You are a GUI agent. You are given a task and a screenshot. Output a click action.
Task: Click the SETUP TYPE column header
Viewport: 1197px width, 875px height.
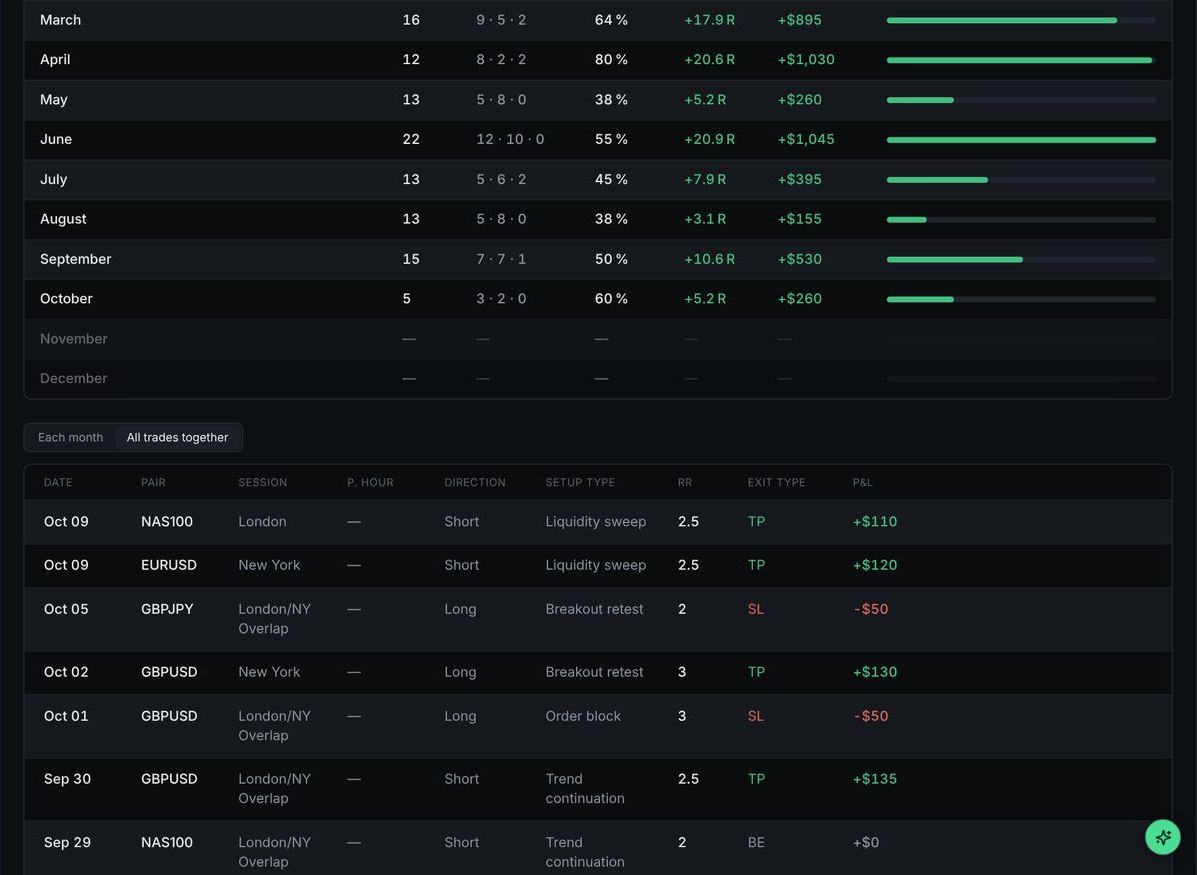tap(580, 483)
